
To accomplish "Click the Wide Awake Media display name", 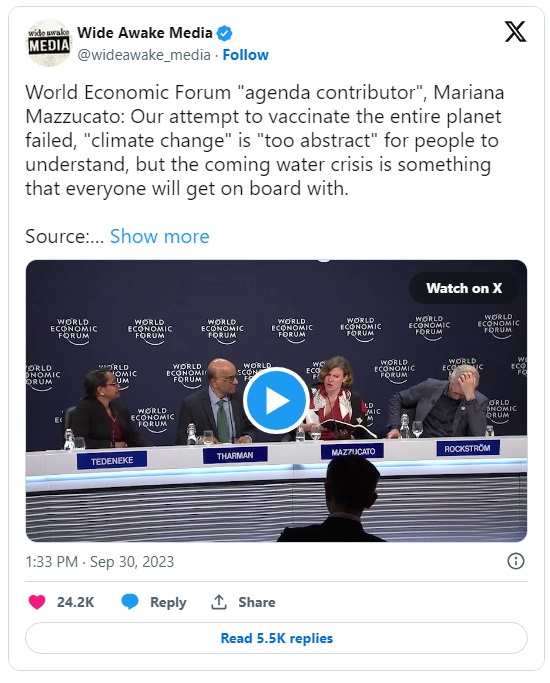I will click(x=145, y=33).
